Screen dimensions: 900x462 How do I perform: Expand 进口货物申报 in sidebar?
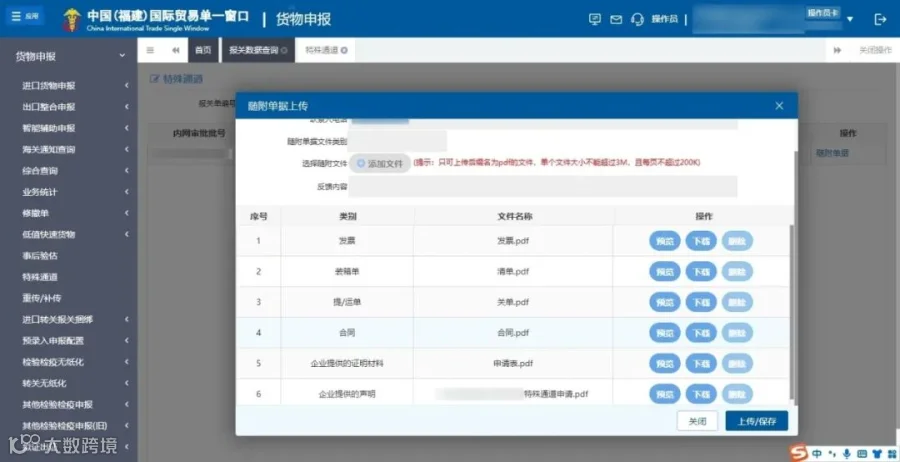pos(69,86)
